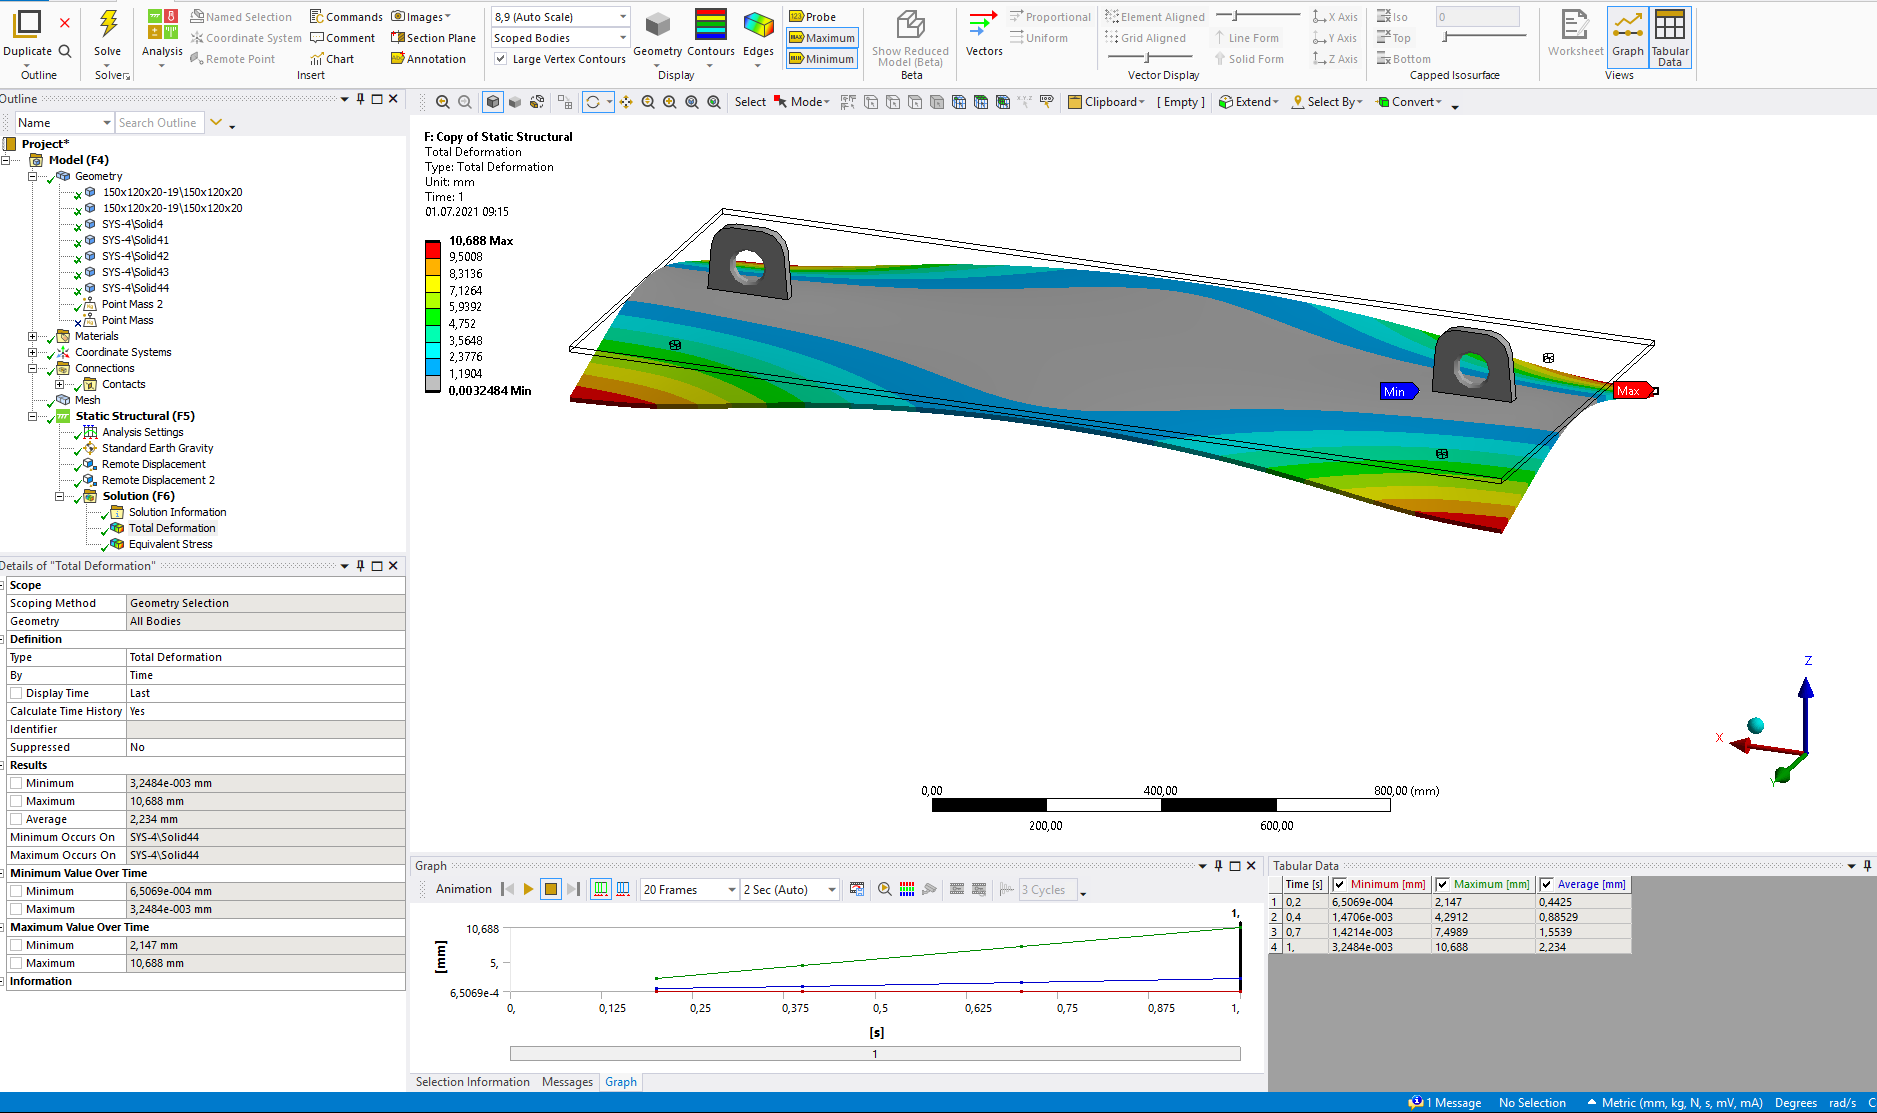Open the Convert menu
Screen dimensions: 1877x1113
[x=1410, y=102]
